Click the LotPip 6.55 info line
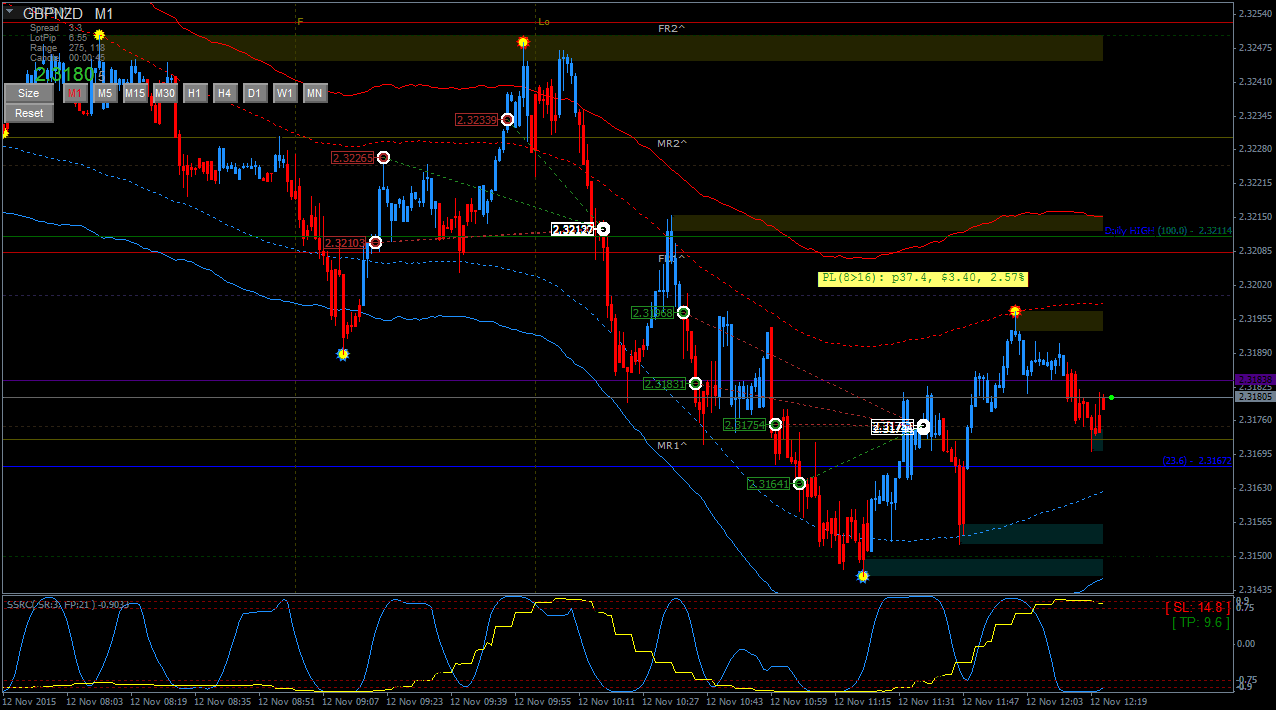 (58, 38)
